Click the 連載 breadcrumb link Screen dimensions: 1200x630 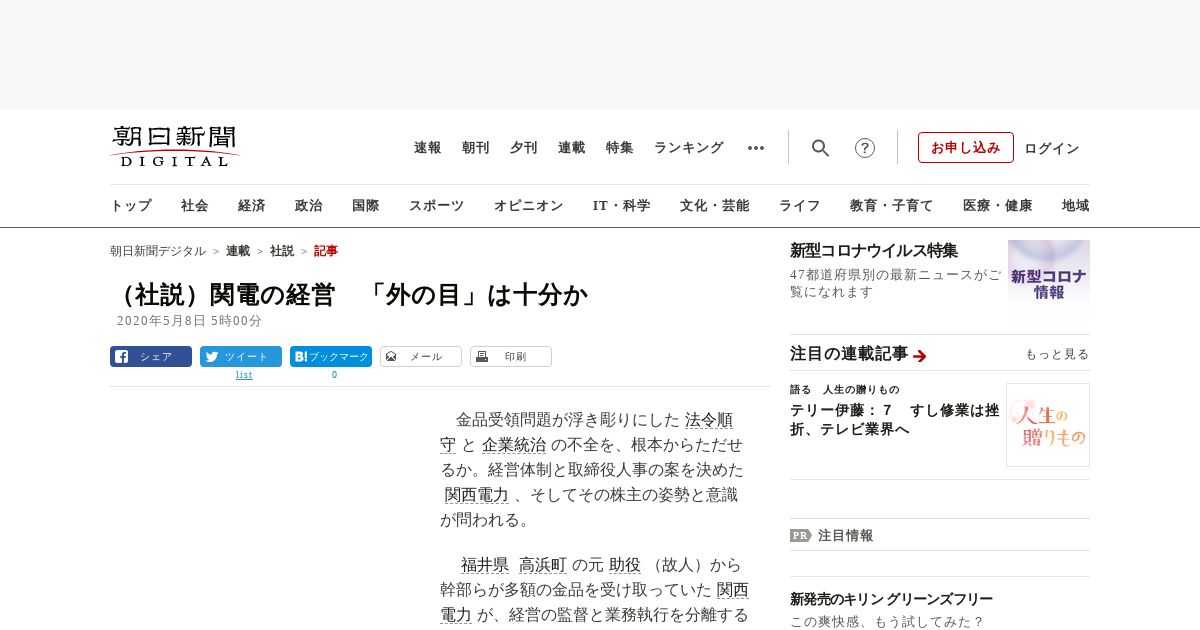238,251
